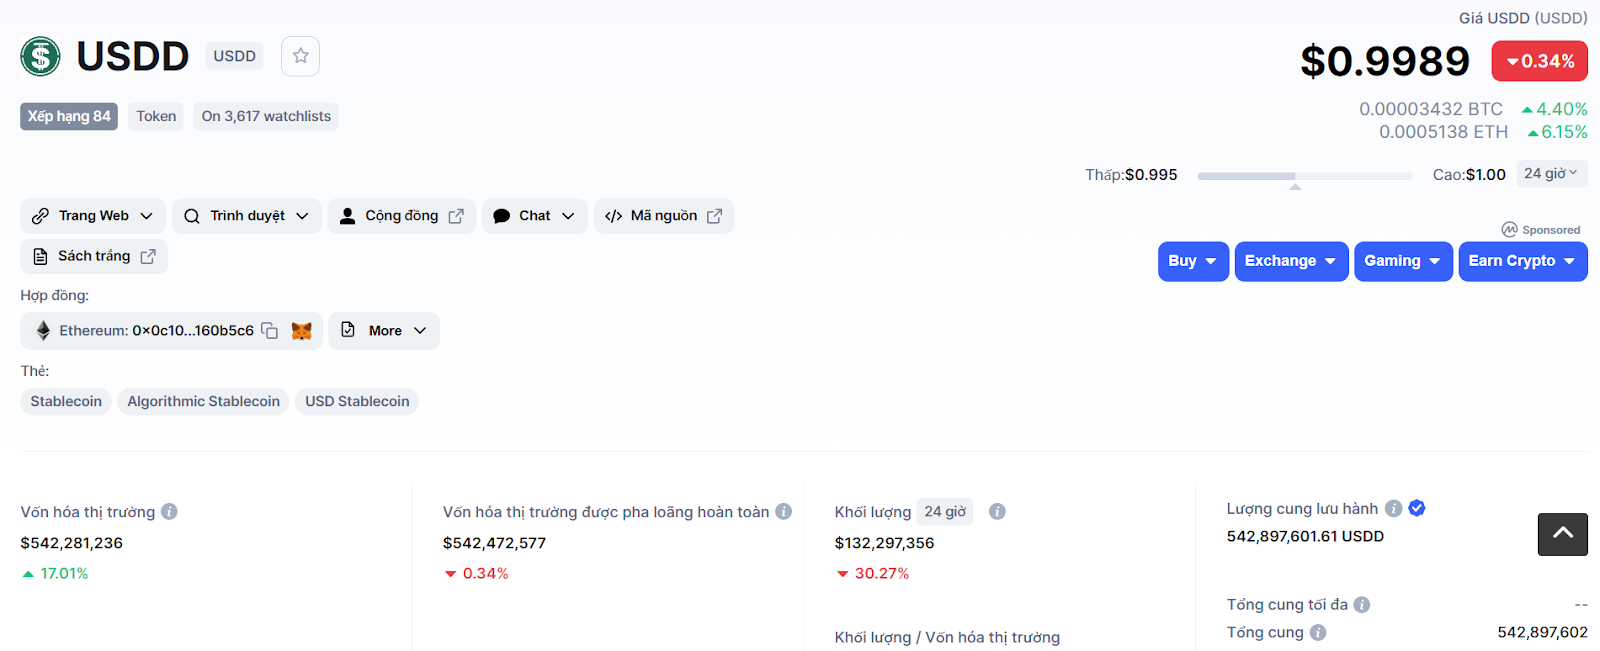Click the document icon in More button

pyautogui.click(x=348, y=330)
